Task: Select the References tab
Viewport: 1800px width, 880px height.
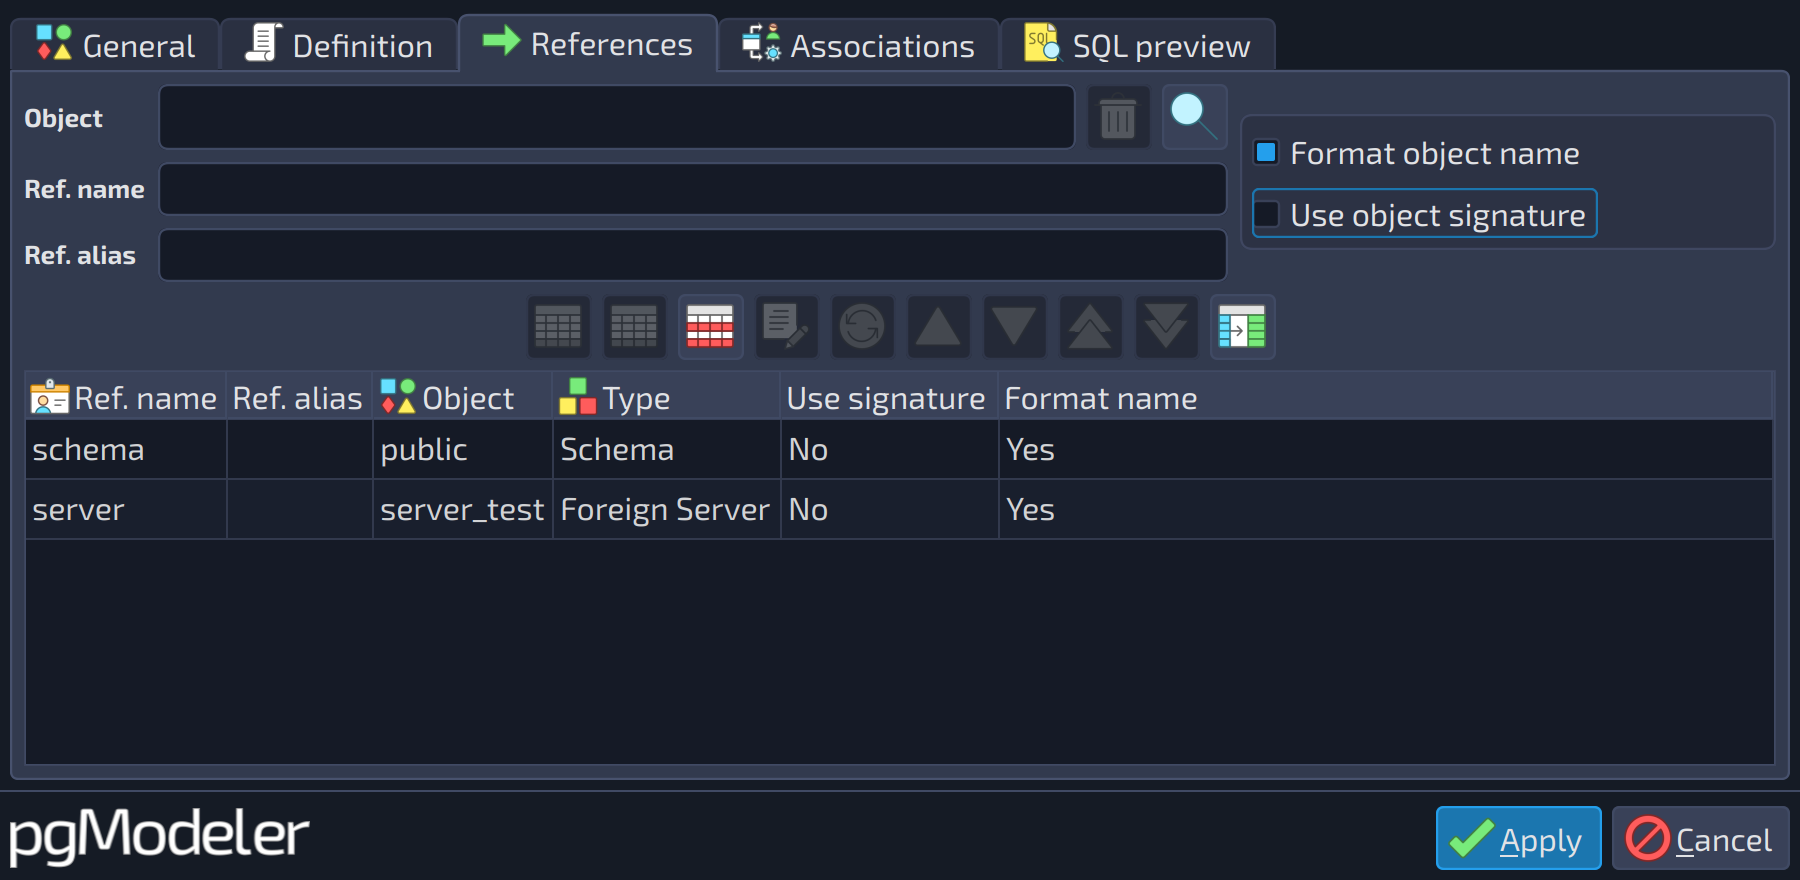Action: click(588, 44)
